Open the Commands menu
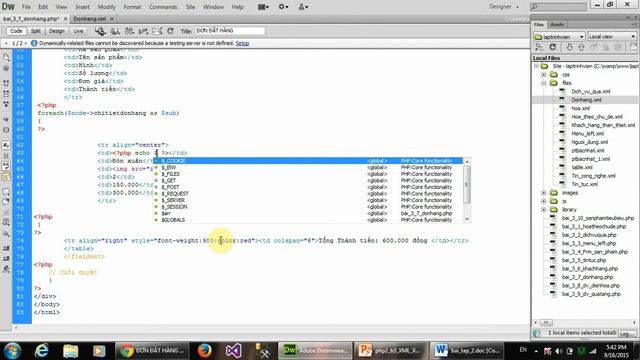The image size is (640, 360). (163, 7)
